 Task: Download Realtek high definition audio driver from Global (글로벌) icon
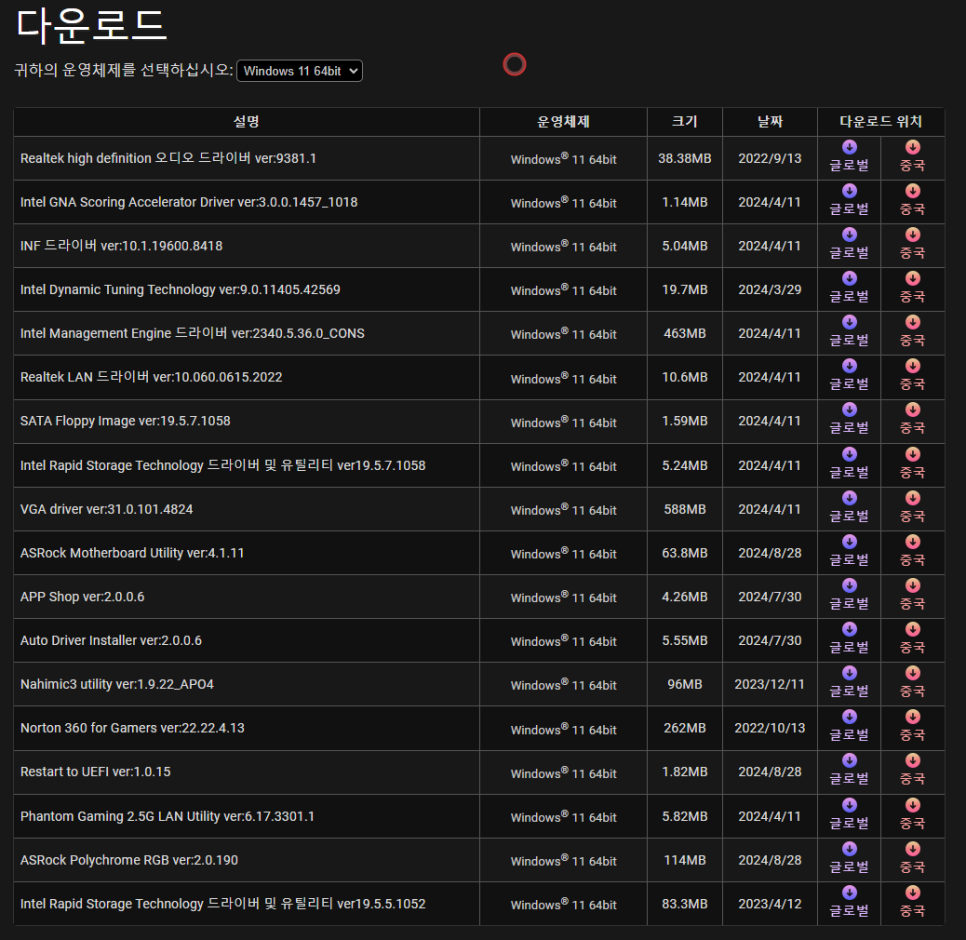(x=850, y=147)
